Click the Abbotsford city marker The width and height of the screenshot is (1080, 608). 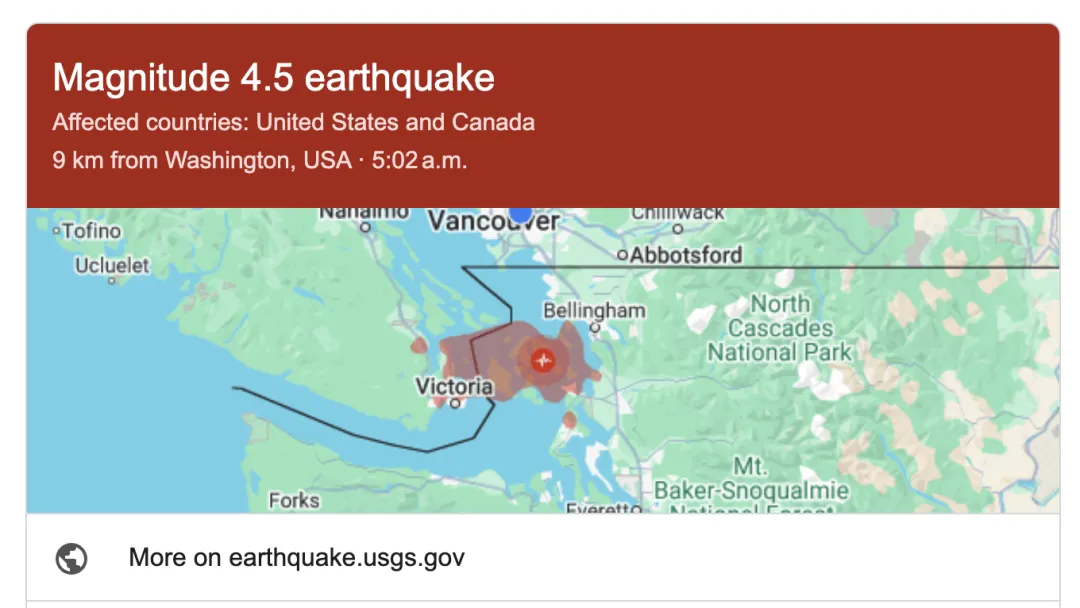click(x=622, y=255)
